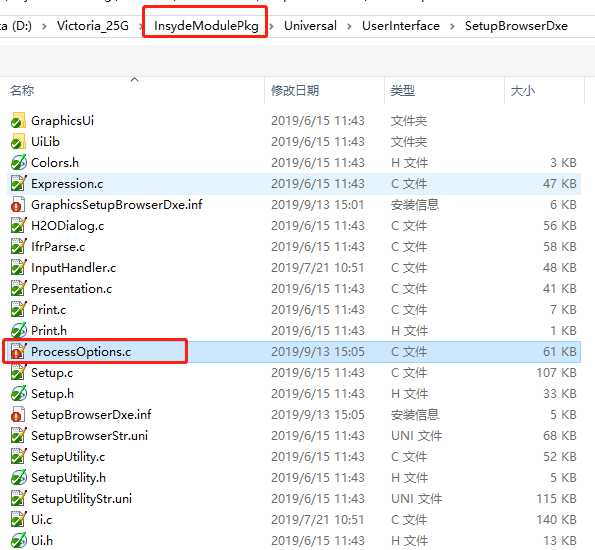Expand breadcrumb chevron after UserInterface
This screenshot has width=595, height=550.
[x=452, y=26]
